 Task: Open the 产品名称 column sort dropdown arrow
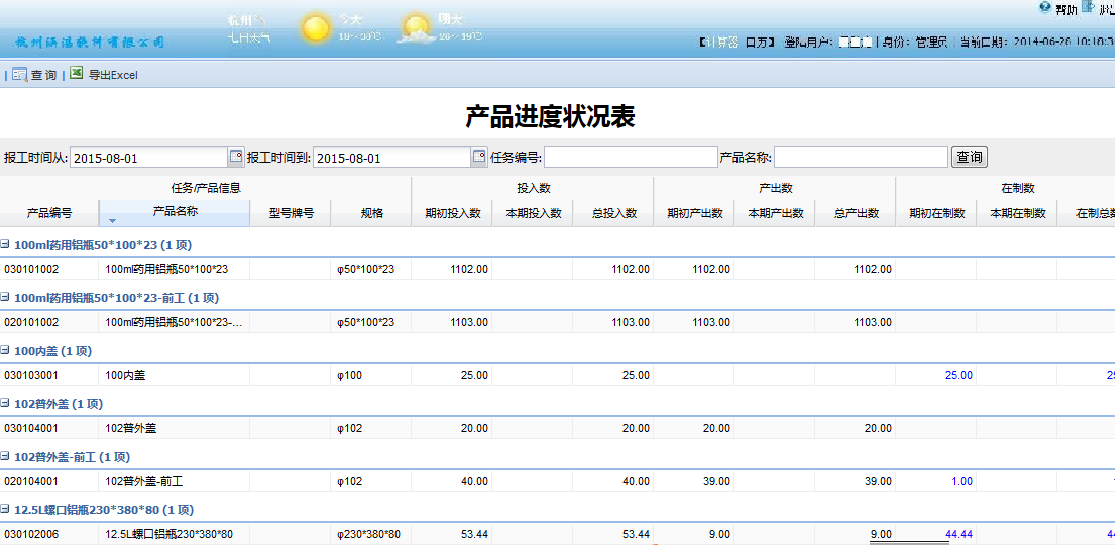tap(112, 220)
